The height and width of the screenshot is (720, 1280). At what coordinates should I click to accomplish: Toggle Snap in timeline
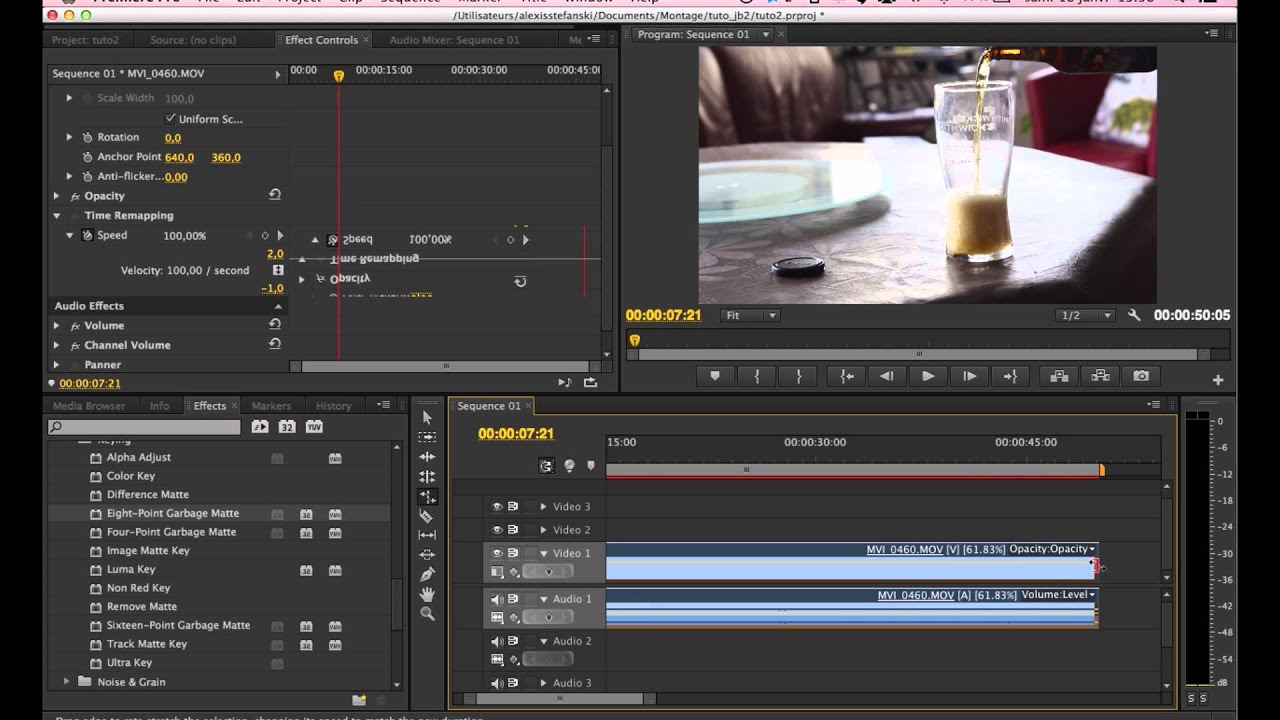click(x=546, y=465)
